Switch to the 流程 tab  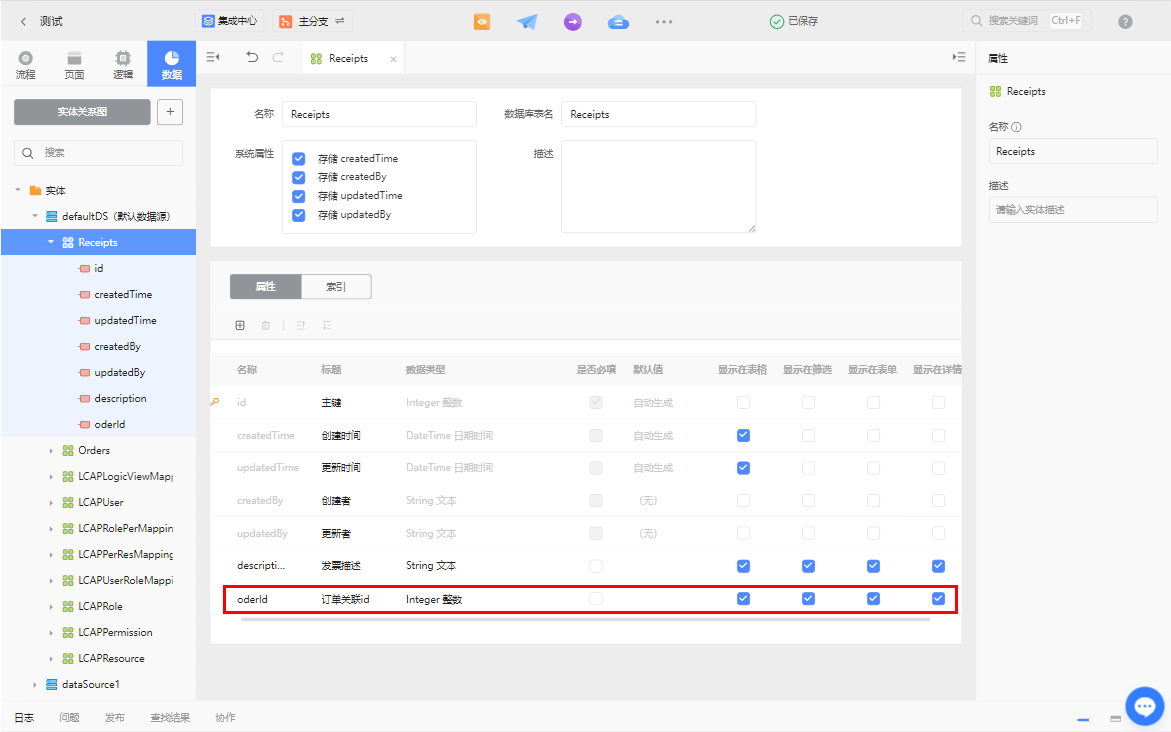click(x=25, y=65)
